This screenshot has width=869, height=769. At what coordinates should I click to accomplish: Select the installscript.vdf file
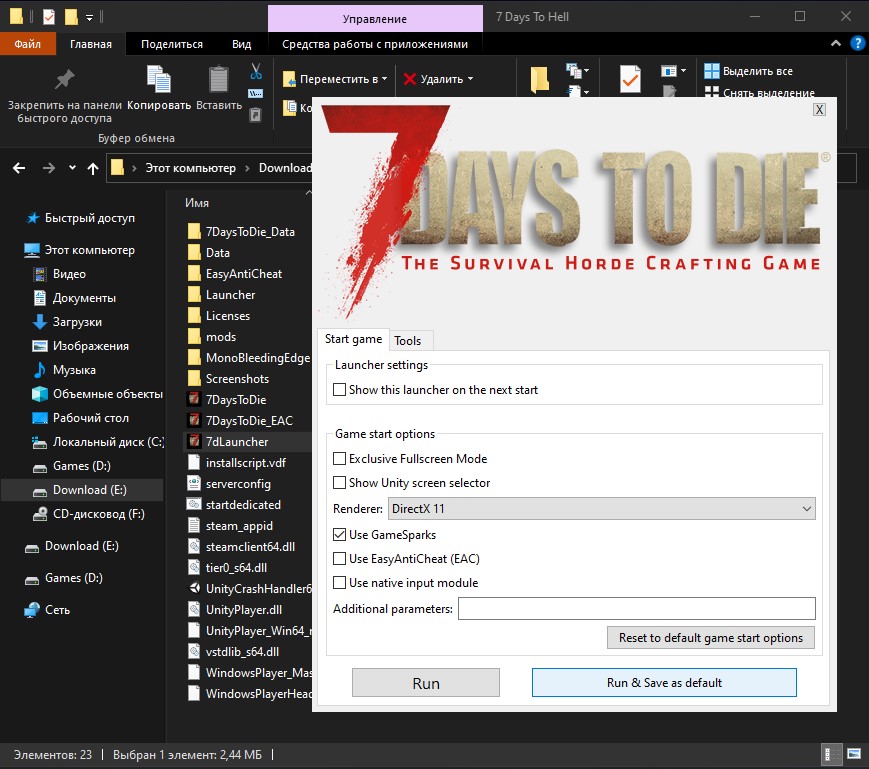[237, 463]
